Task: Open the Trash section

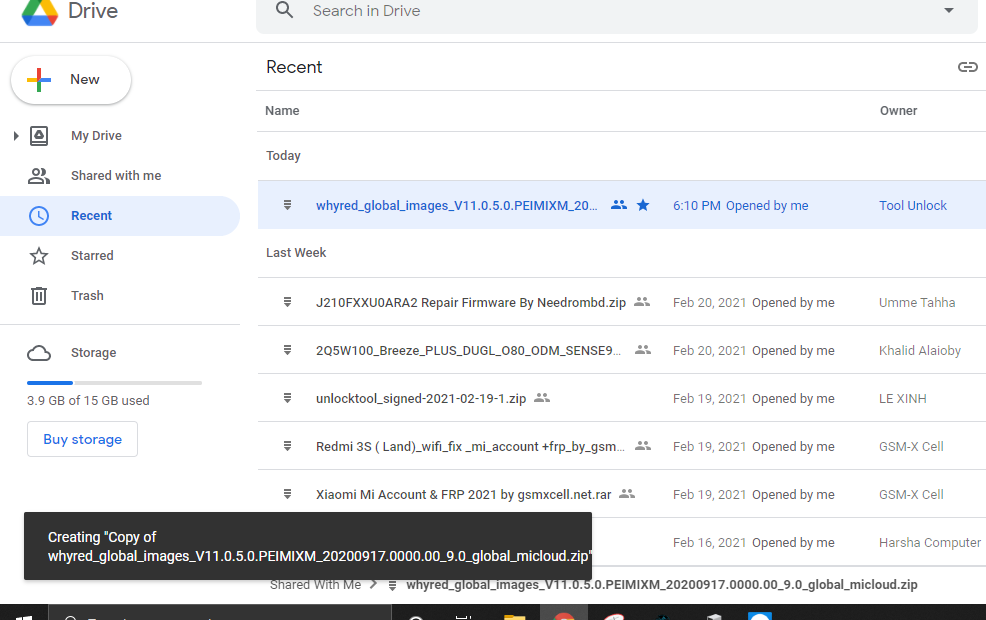Action: click(x=87, y=296)
